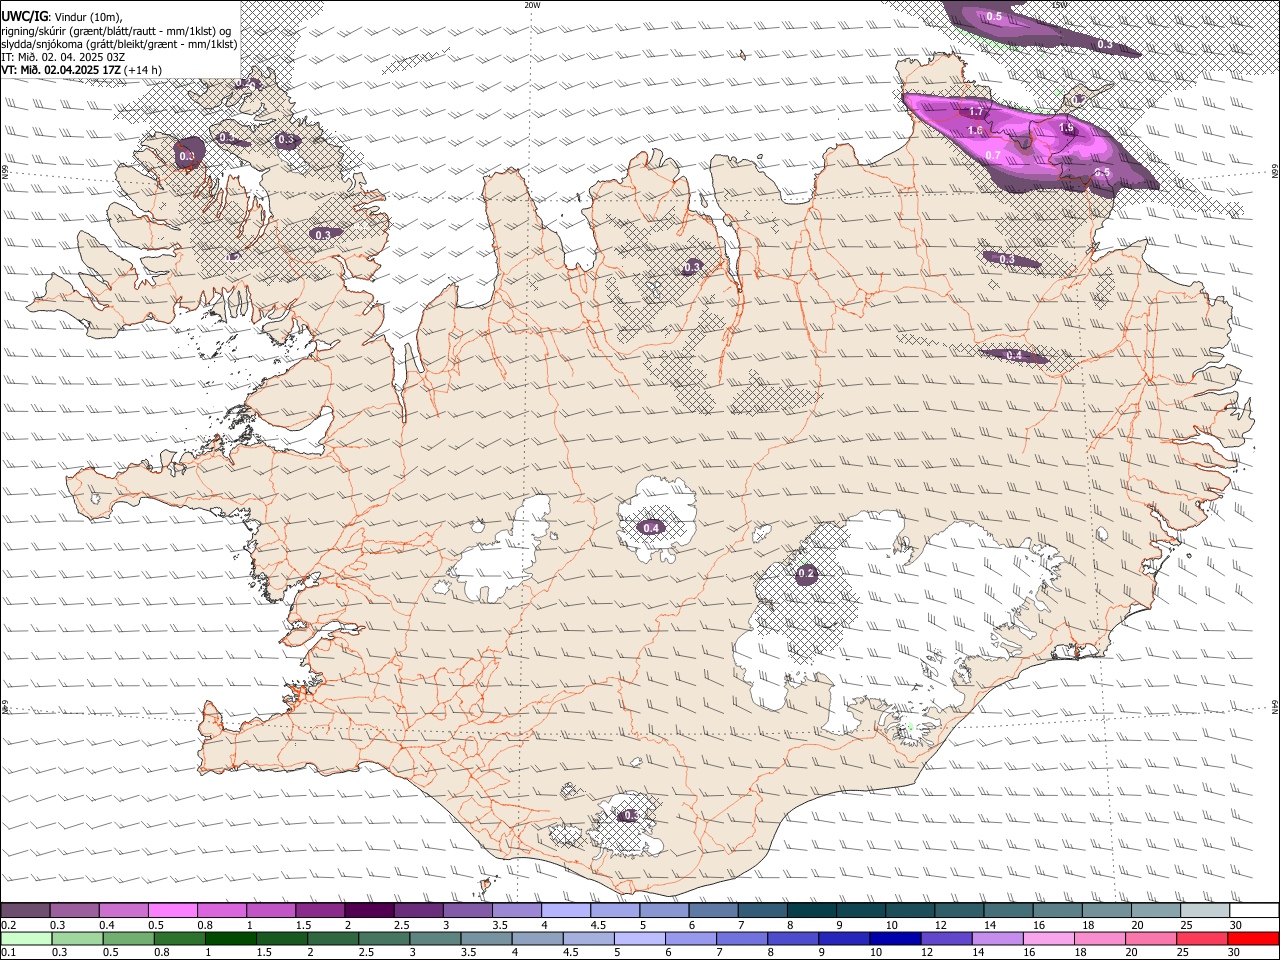The width and height of the screenshot is (1280, 960).
Task: Click the darkest green swatch labeled 1 in lower legend
Action: 231,938
